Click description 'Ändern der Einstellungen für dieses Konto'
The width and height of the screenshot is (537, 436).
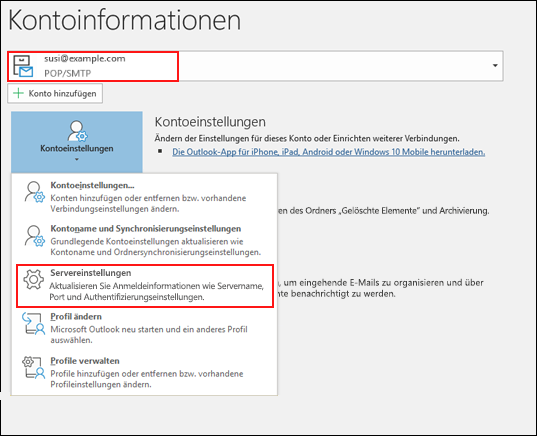[x=307, y=138]
